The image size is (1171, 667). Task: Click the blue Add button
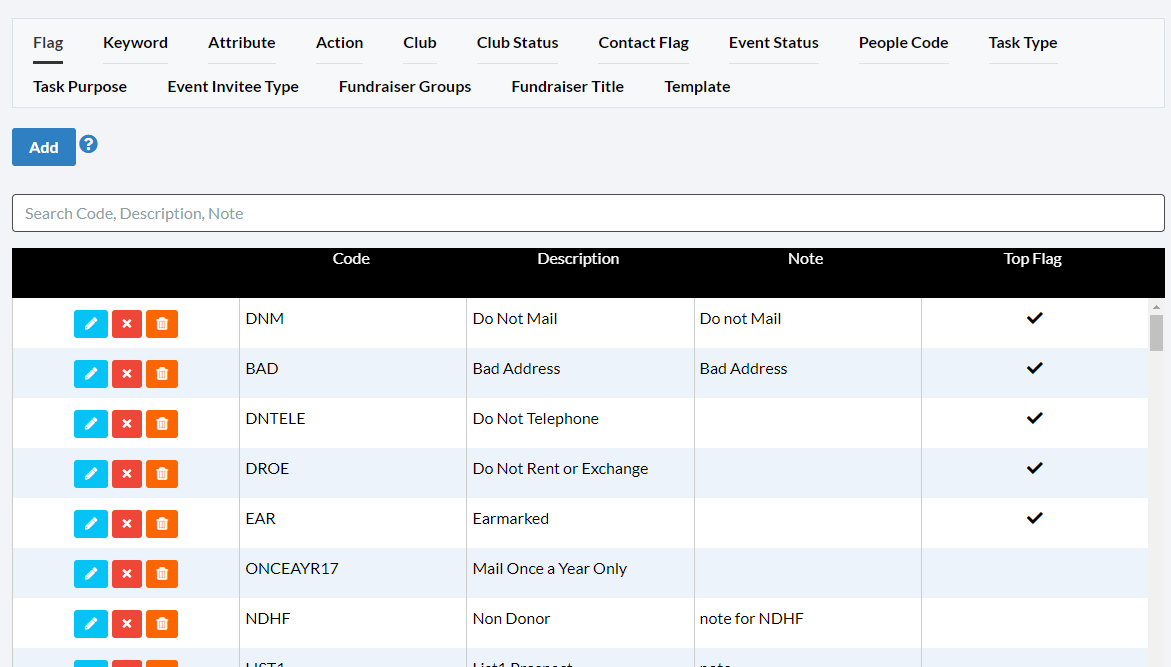(44, 147)
